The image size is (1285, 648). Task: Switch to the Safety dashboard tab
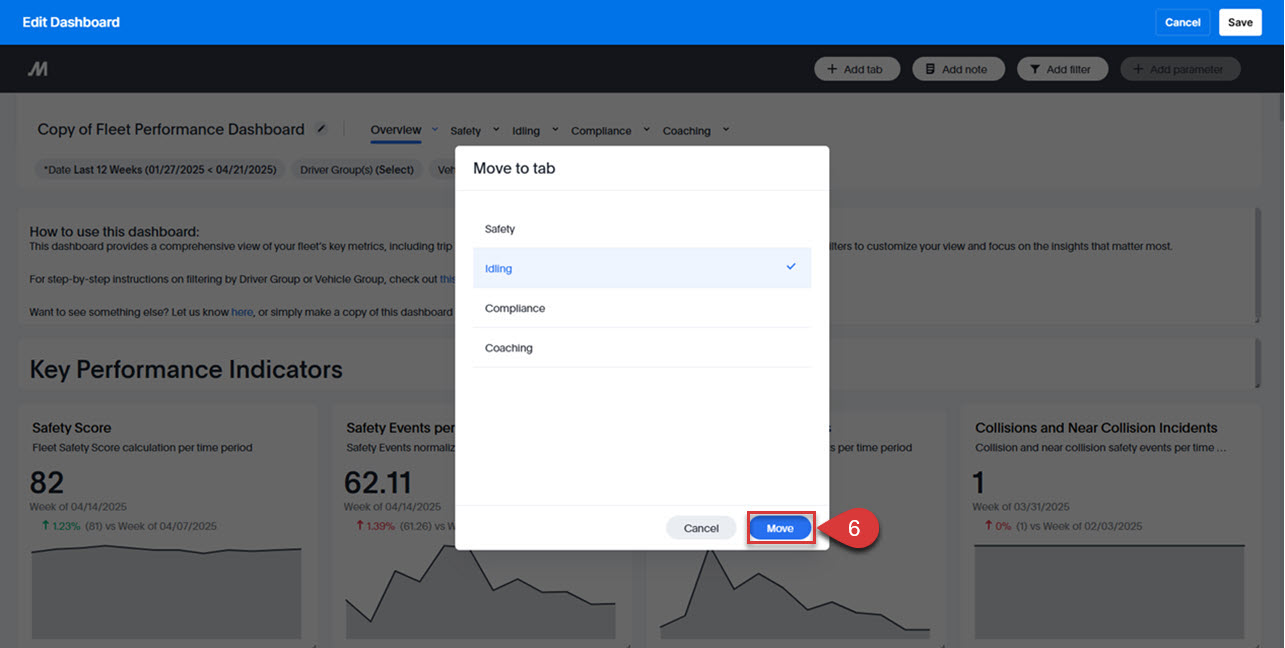click(465, 131)
